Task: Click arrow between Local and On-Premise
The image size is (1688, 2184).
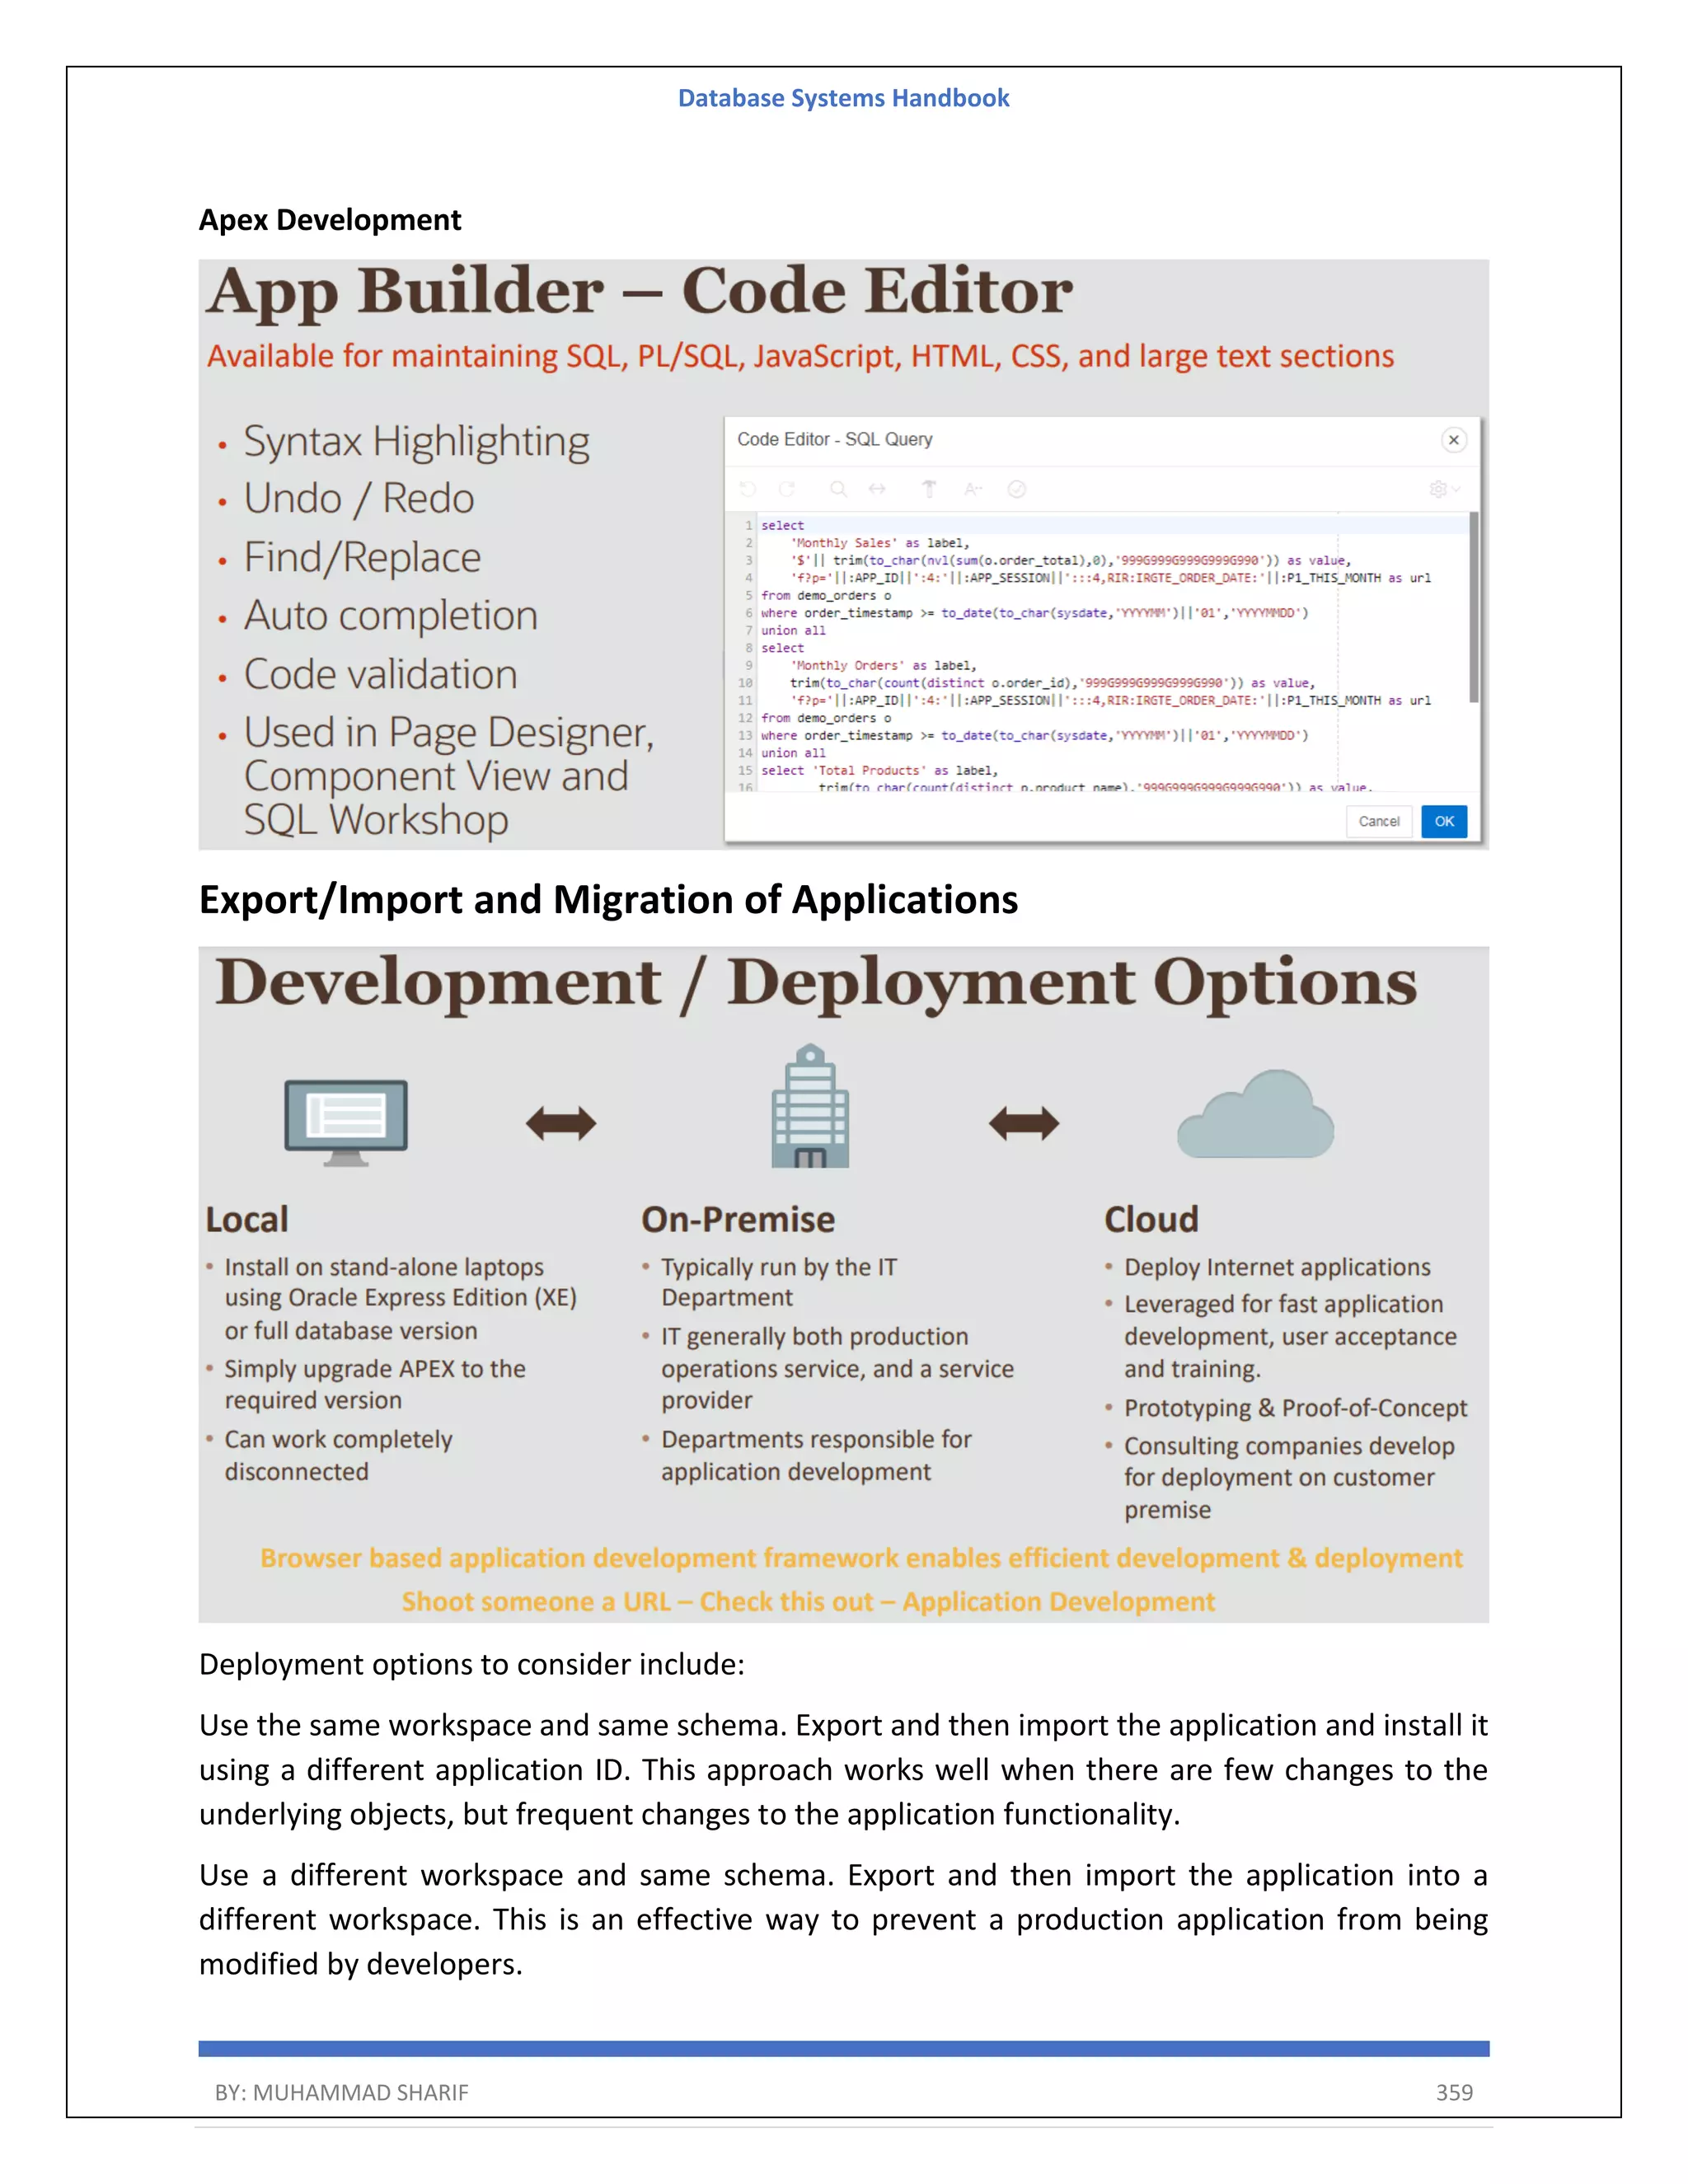Action: click(561, 1124)
